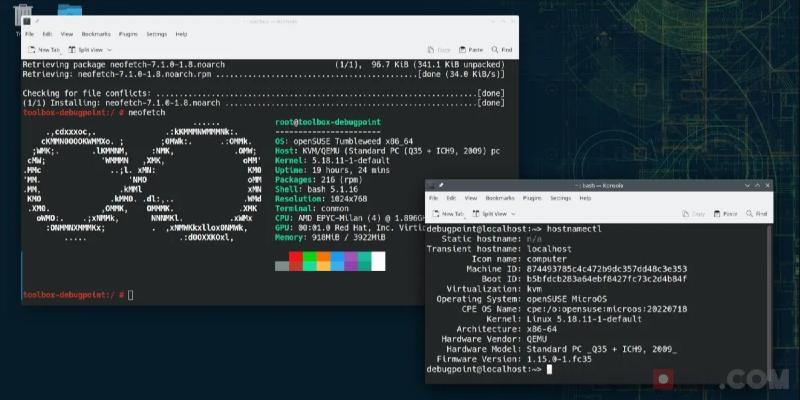Open Bookmarks menu in toolbox Konsole window
The width and height of the screenshot is (800, 400).
coord(96,34)
